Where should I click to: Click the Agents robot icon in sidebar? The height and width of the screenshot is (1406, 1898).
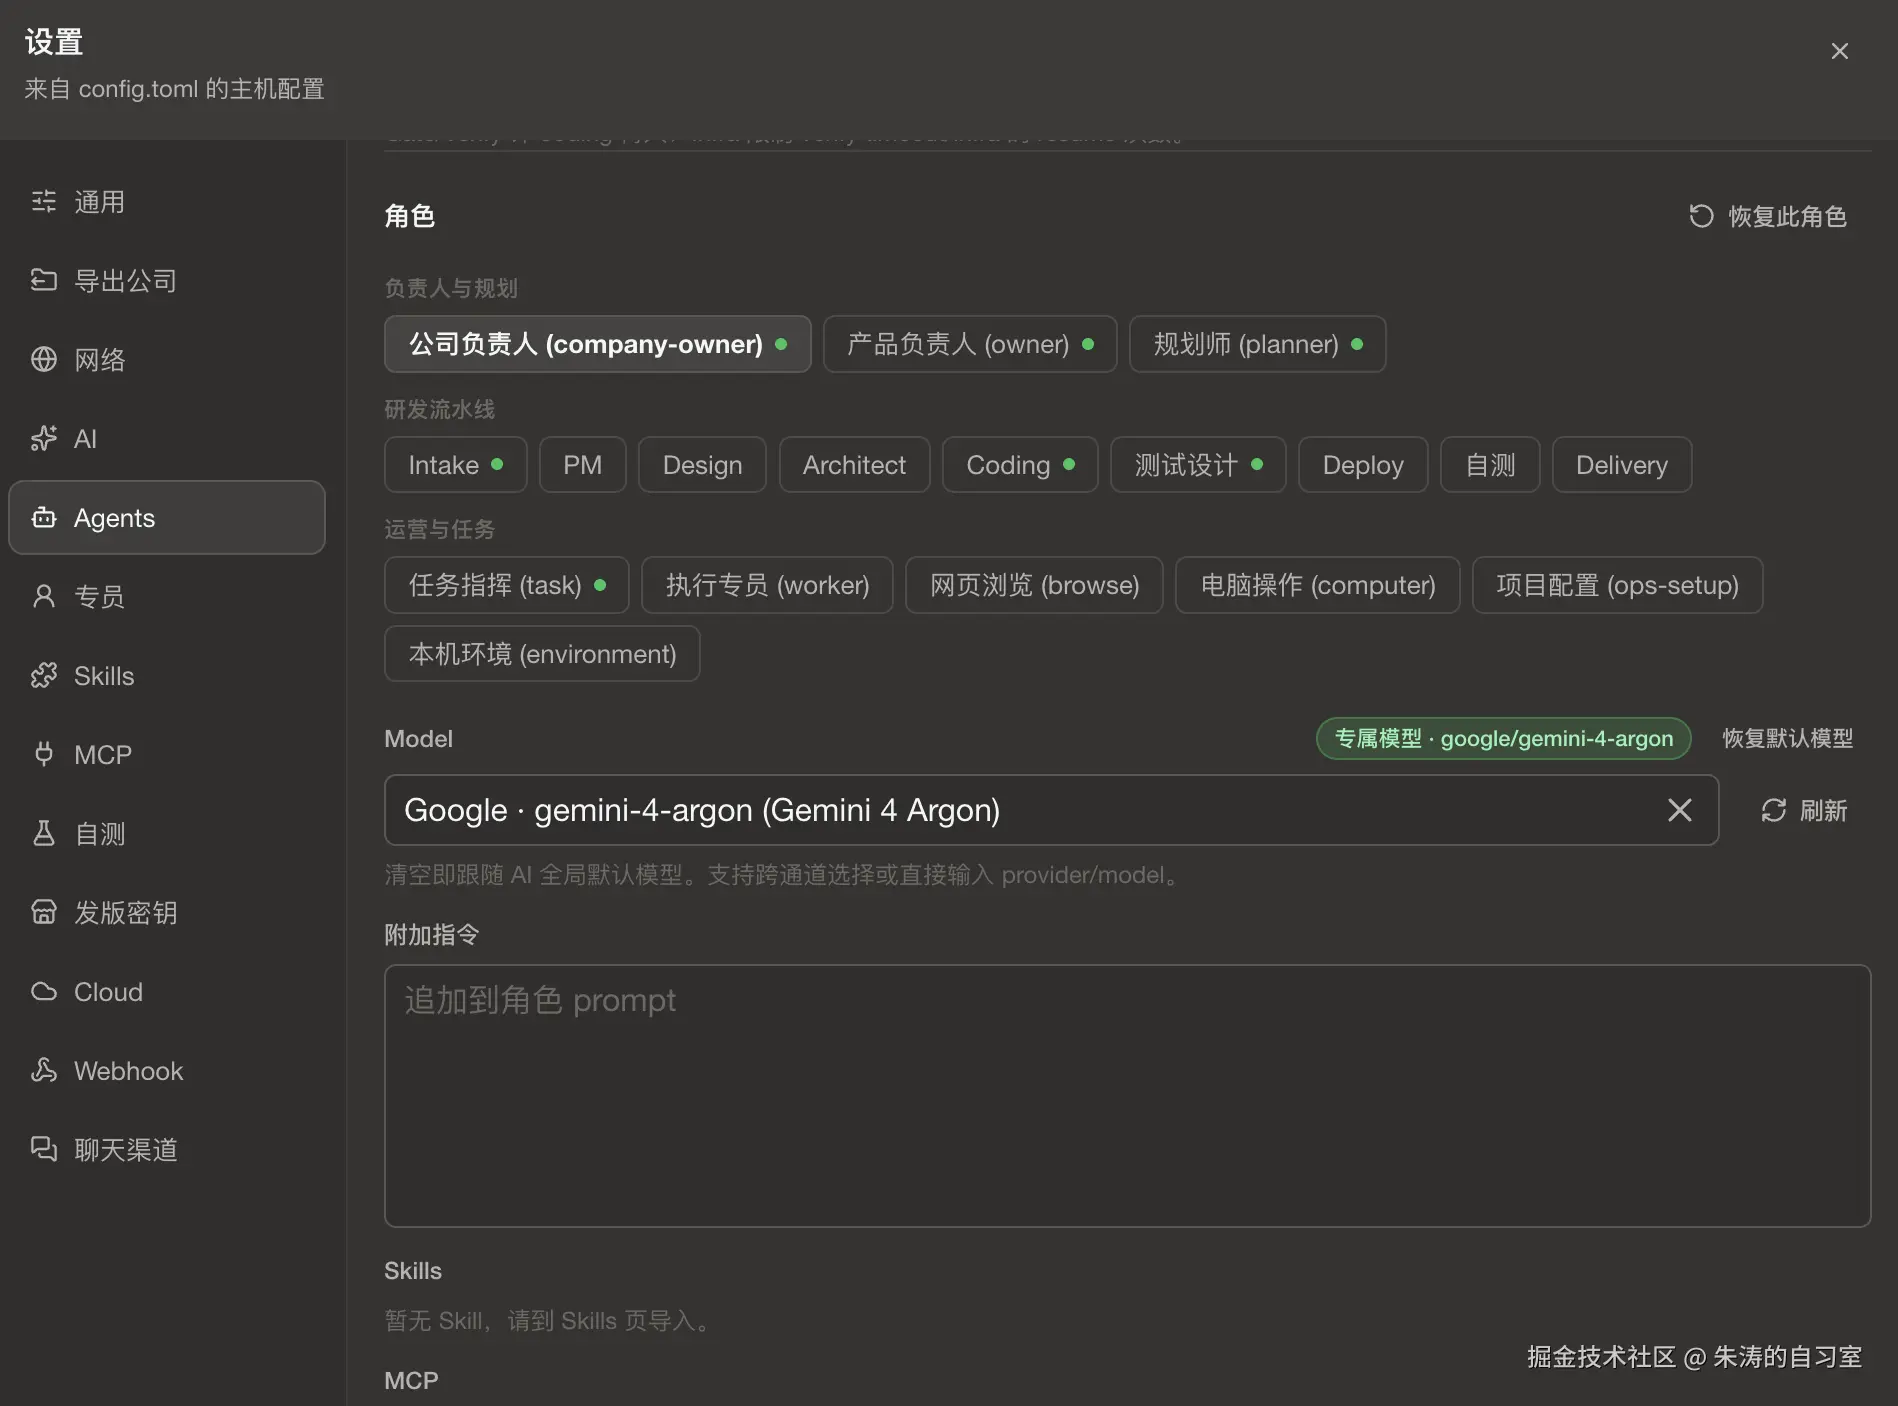(44, 518)
